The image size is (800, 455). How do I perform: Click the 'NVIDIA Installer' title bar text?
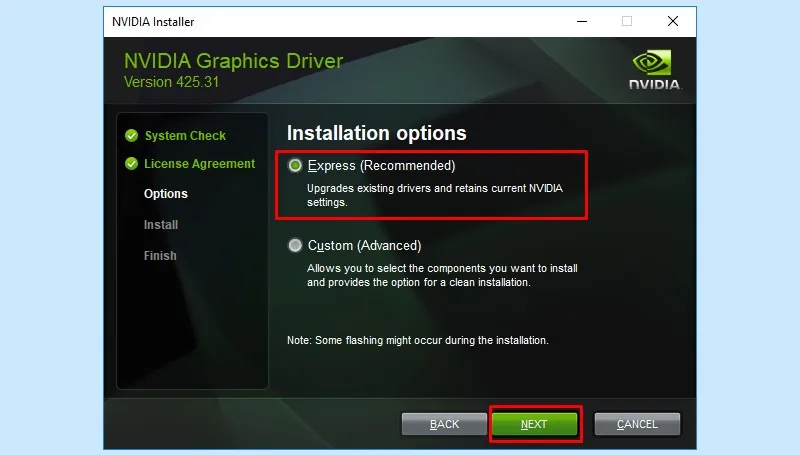(x=153, y=22)
